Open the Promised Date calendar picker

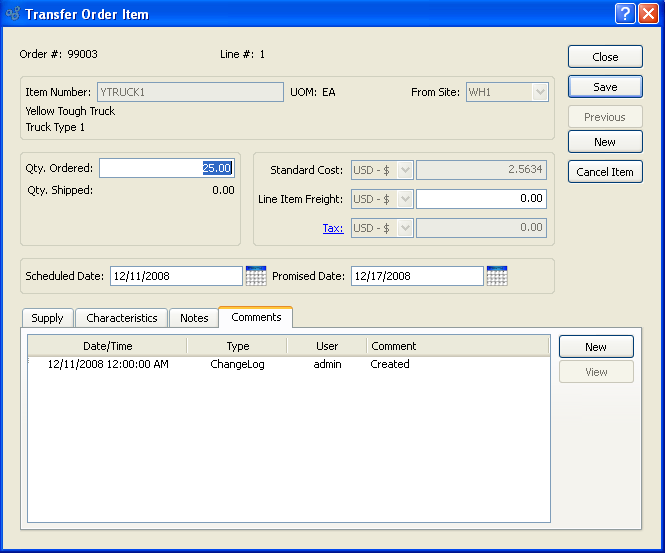[497, 275]
